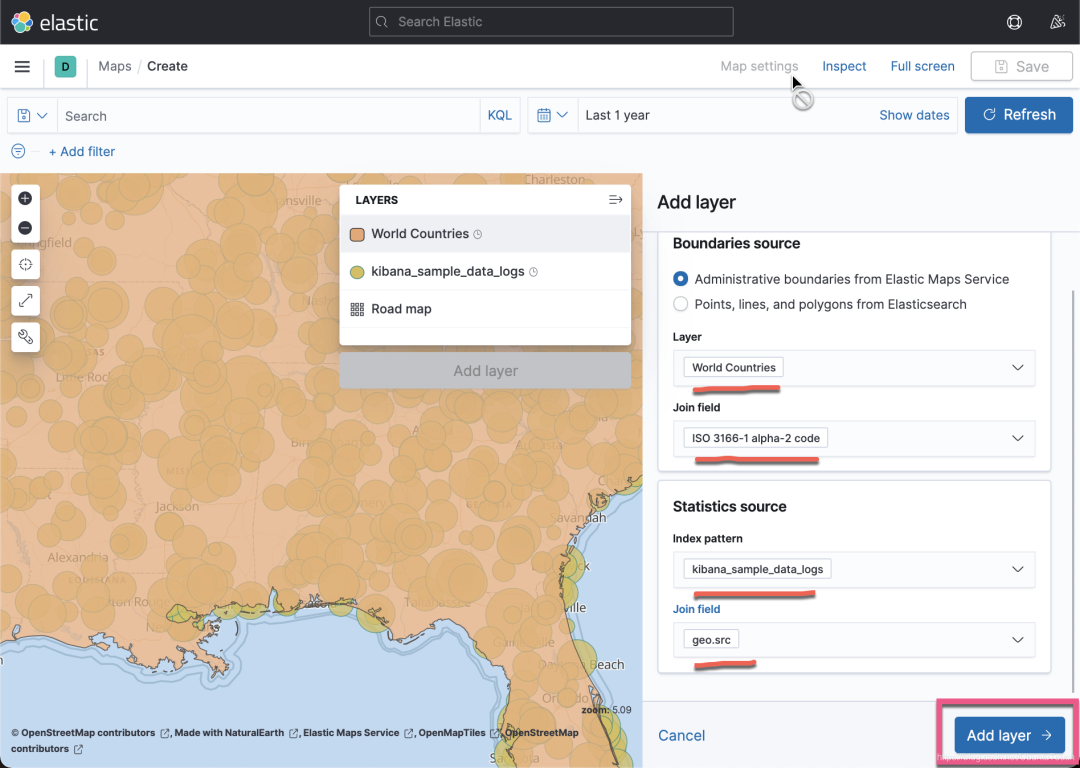Open Made with NaturalEarth link
Screen dimensions: 1080x768
pyautogui.click(x=236, y=733)
